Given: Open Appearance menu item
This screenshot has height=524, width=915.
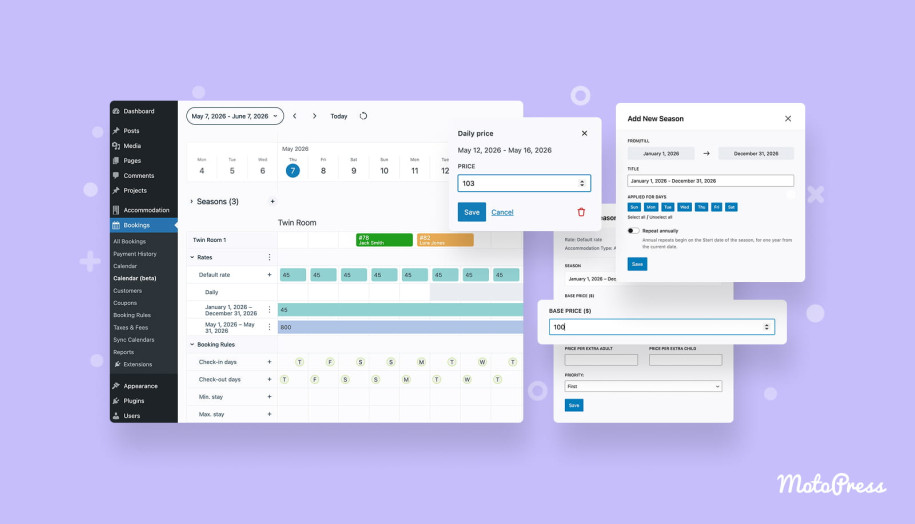Looking at the screenshot, I should click(140, 386).
